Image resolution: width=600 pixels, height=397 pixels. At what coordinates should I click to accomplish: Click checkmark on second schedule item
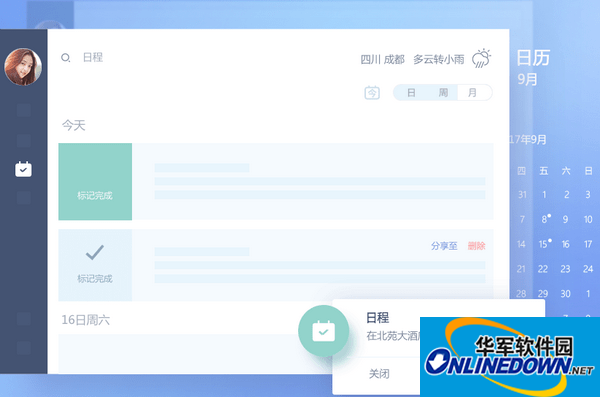pyautogui.click(x=95, y=252)
